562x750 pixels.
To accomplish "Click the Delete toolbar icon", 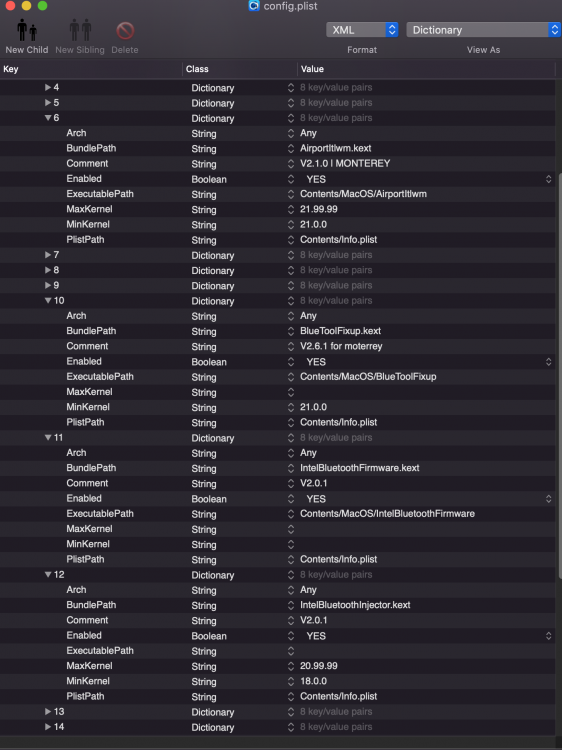I will 125,31.
